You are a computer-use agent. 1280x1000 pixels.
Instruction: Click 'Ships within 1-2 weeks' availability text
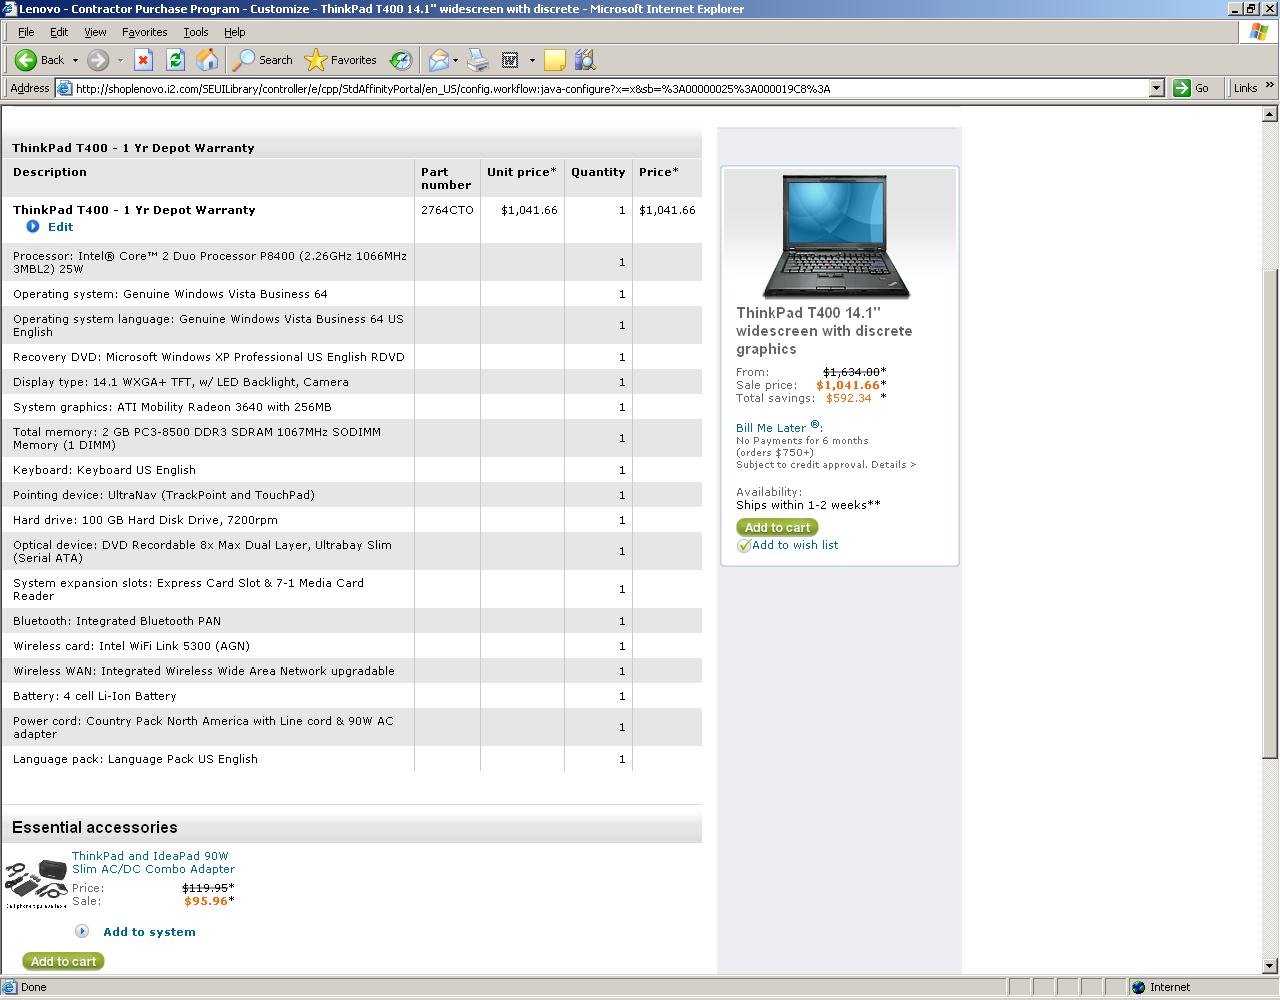tap(808, 505)
